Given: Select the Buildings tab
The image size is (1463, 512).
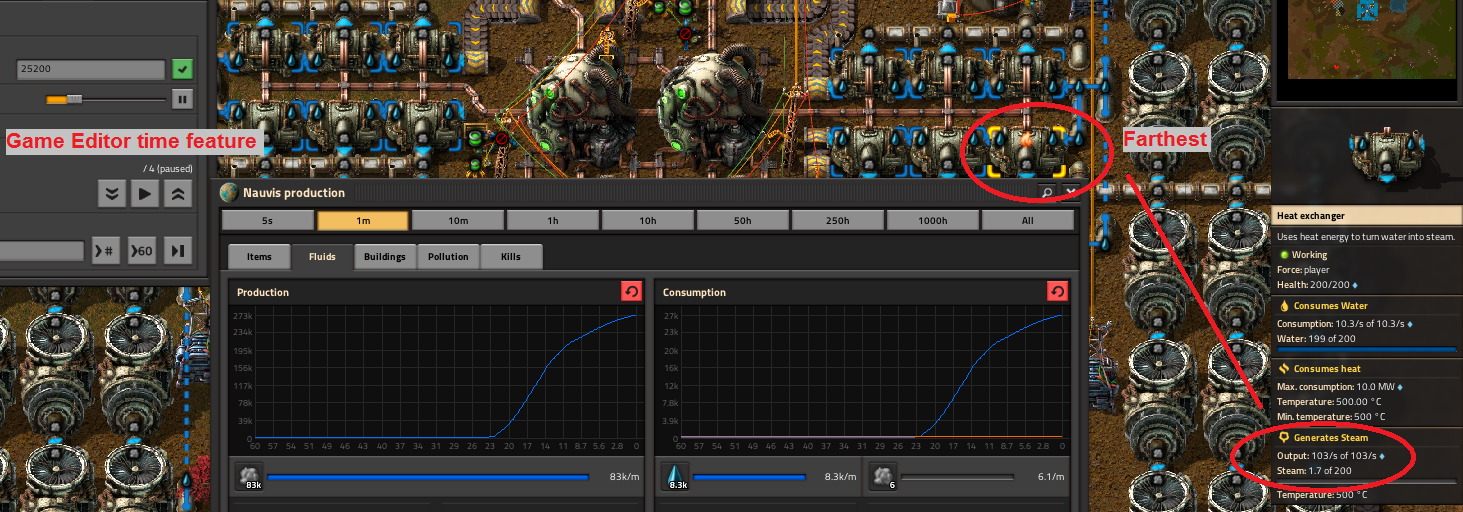Looking at the screenshot, I should coord(385,257).
